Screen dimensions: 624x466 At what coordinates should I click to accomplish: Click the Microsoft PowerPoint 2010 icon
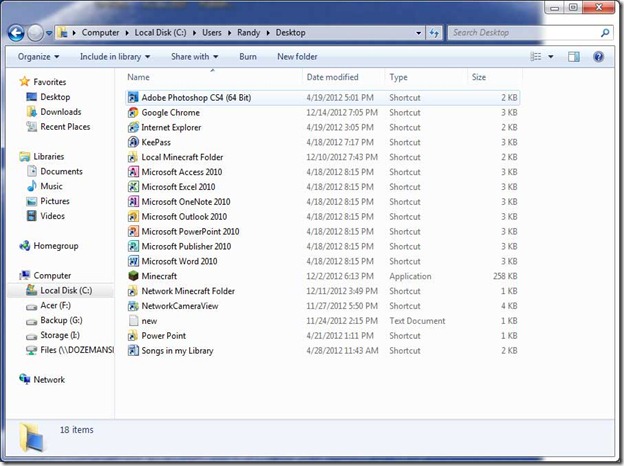pos(133,231)
